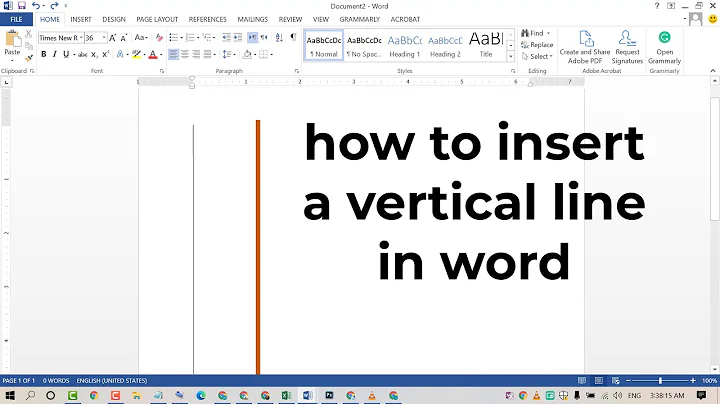Apply strikethrough formatting with abc icon
Viewport: 720px width, 404px height.
[x=83, y=55]
